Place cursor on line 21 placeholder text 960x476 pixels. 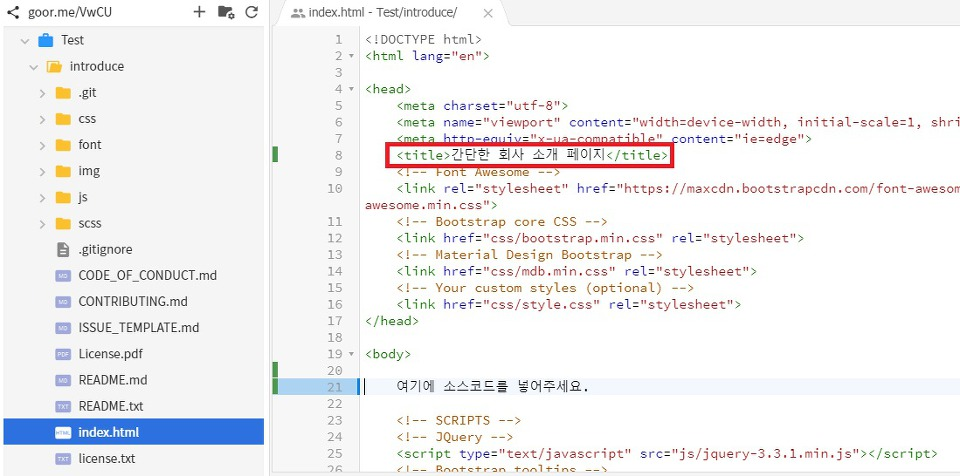click(x=492, y=387)
